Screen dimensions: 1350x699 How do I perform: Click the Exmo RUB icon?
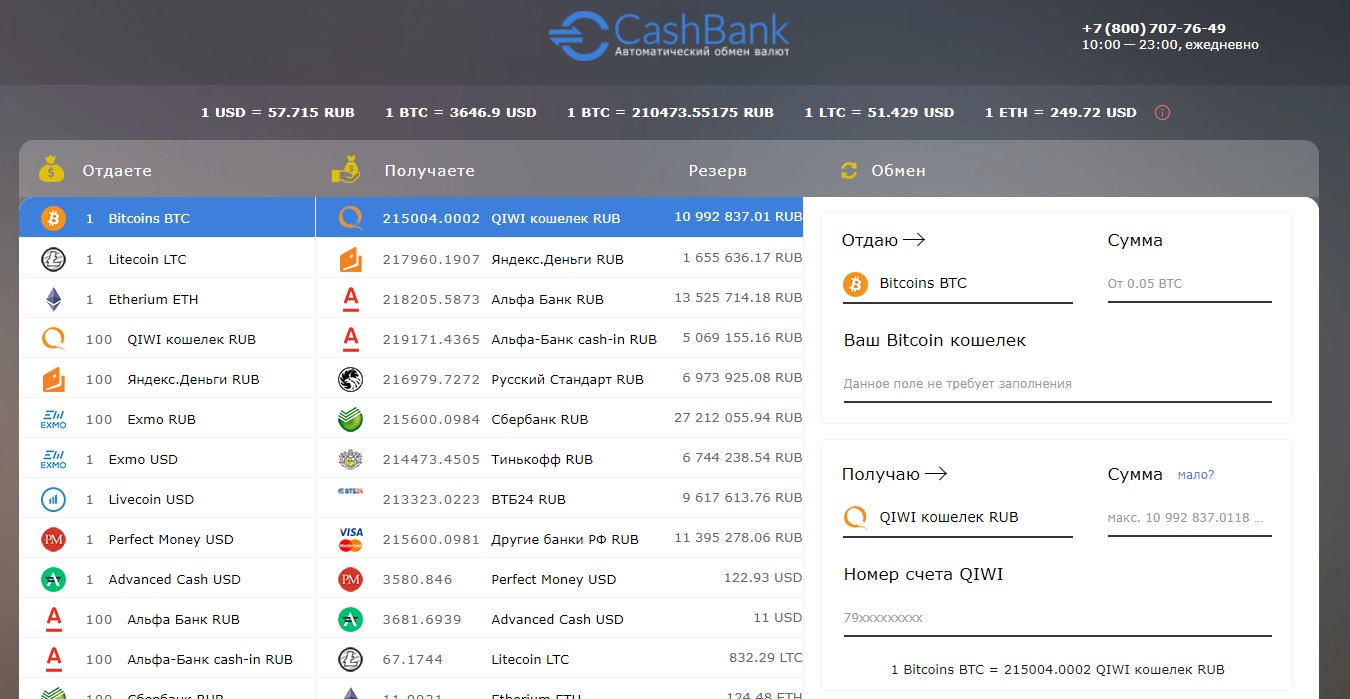[x=53, y=419]
